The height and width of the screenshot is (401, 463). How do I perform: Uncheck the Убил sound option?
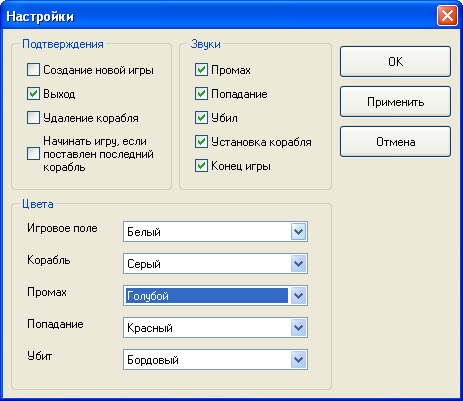pos(201,118)
